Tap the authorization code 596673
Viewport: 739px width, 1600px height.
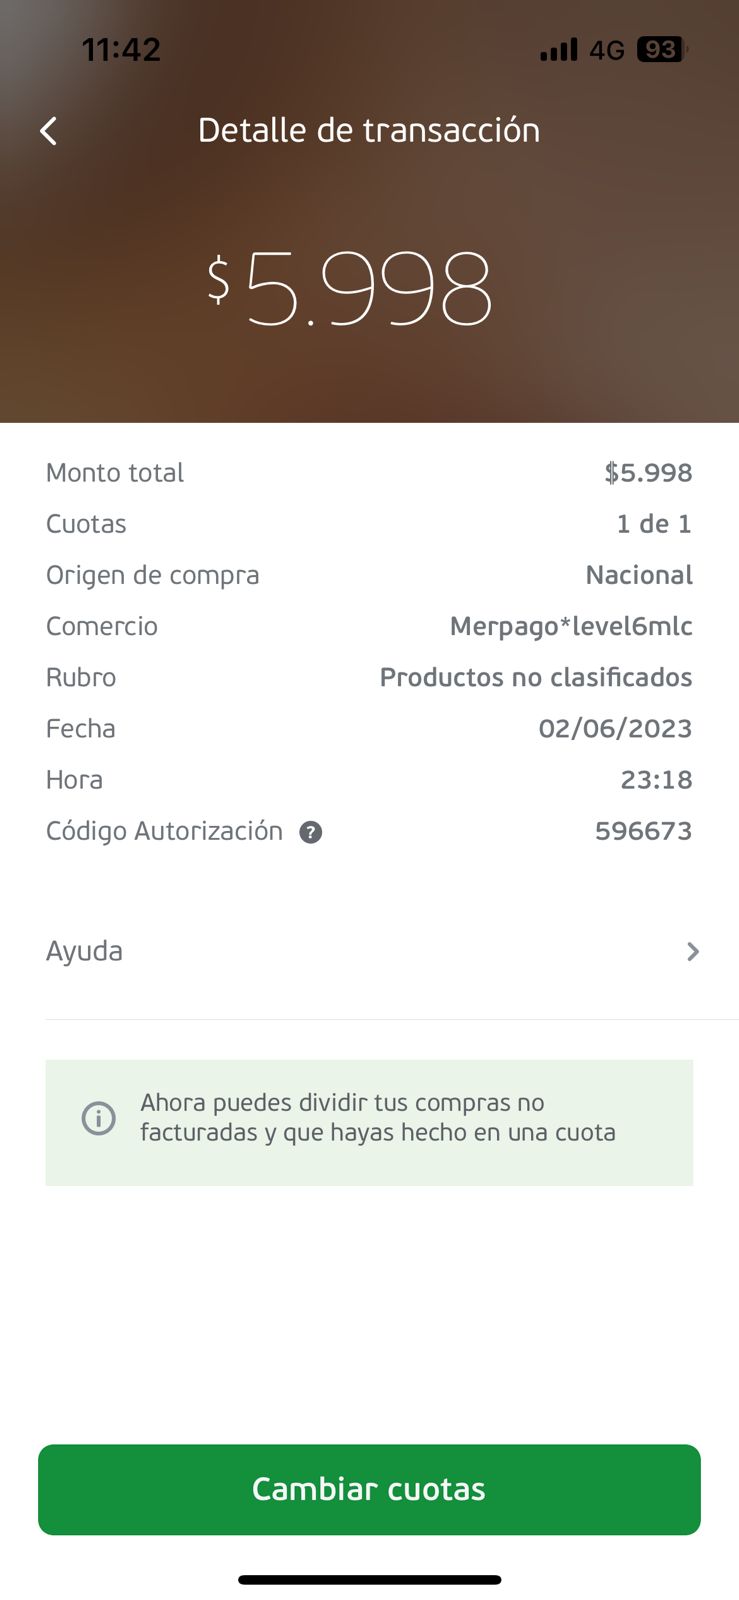pyautogui.click(x=643, y=831)
